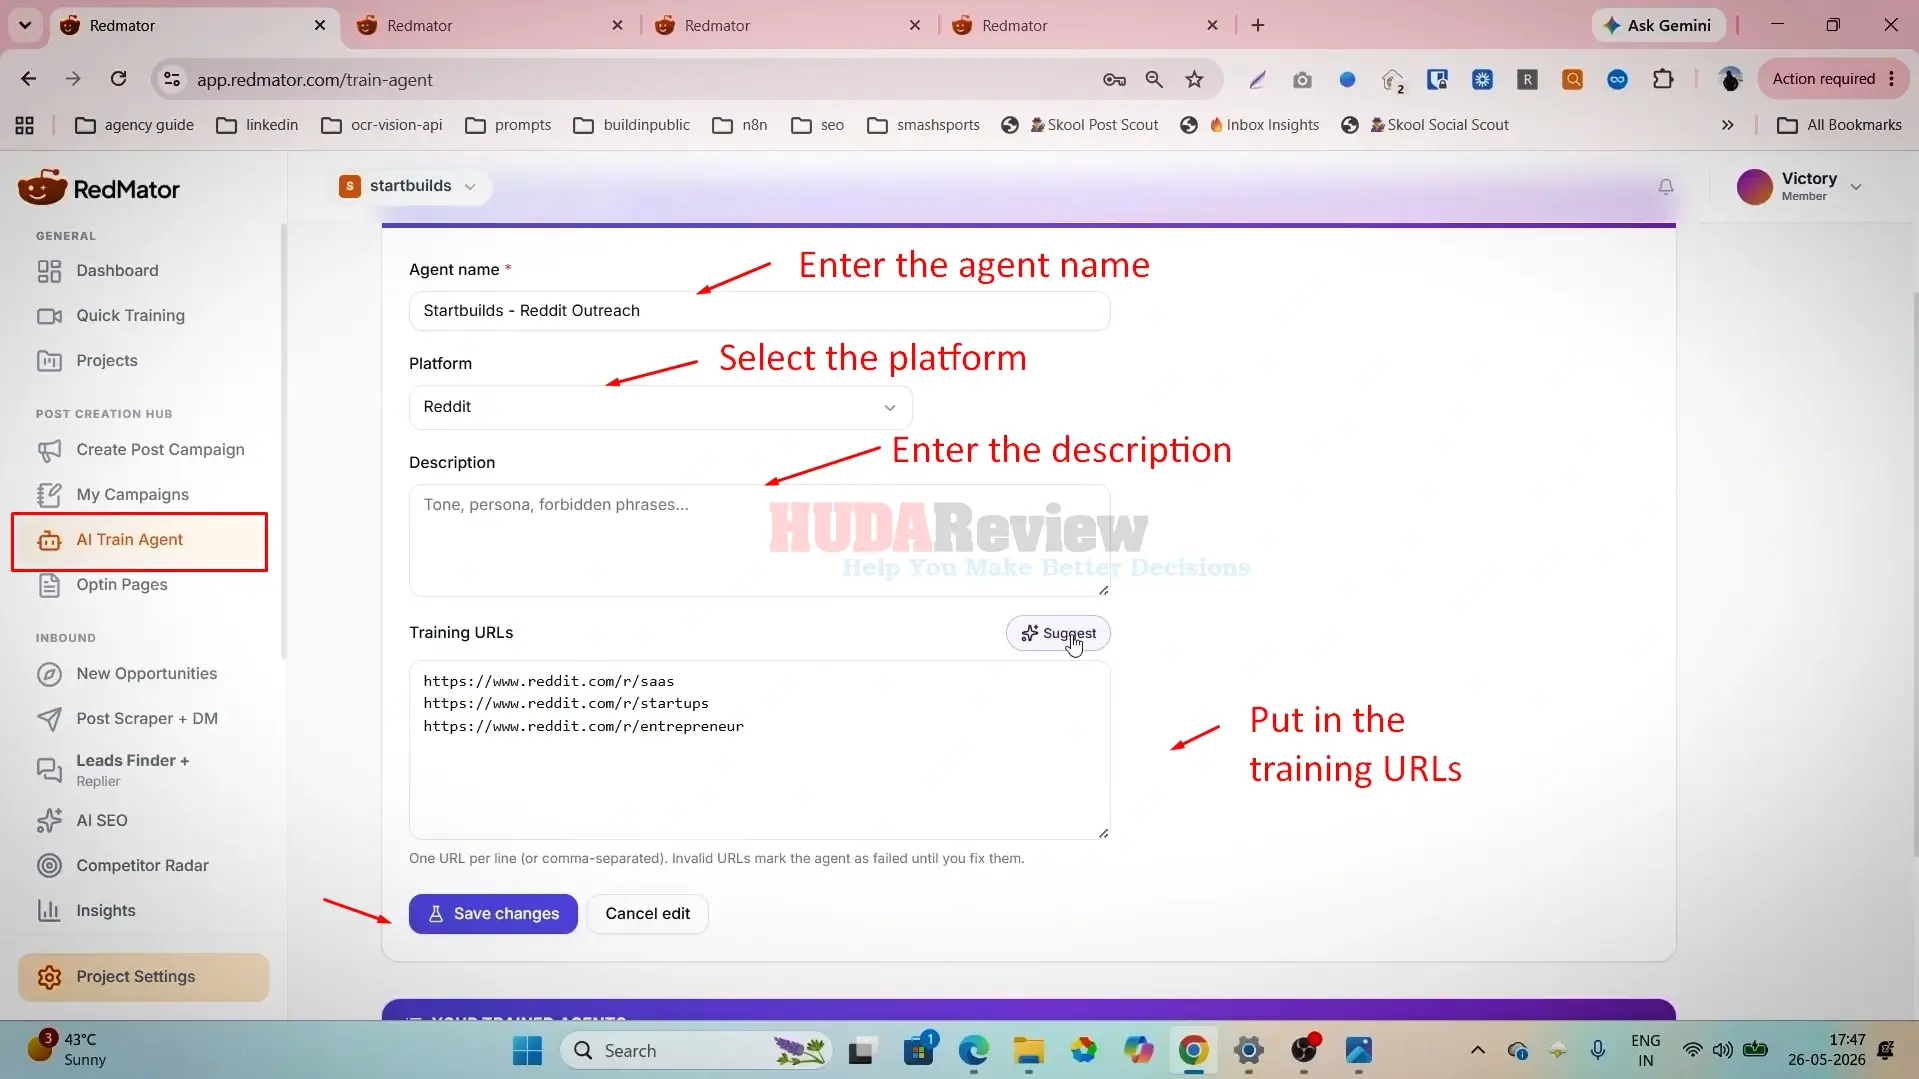Open the linkedin bookmark folder
The width and height of the screenshot is (1919, 1079).
258,125
